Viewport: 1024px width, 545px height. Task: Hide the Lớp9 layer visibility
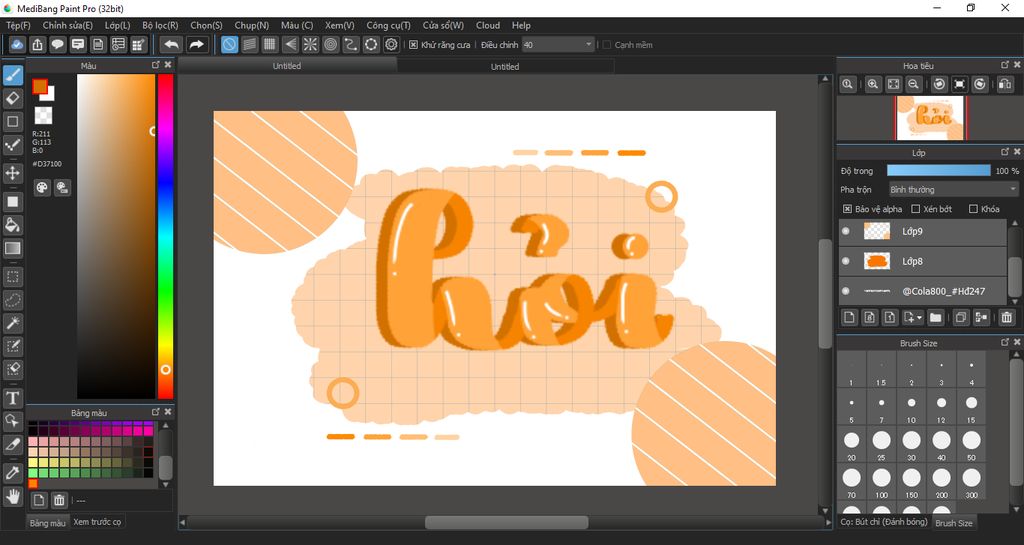[x=846, y=231]
